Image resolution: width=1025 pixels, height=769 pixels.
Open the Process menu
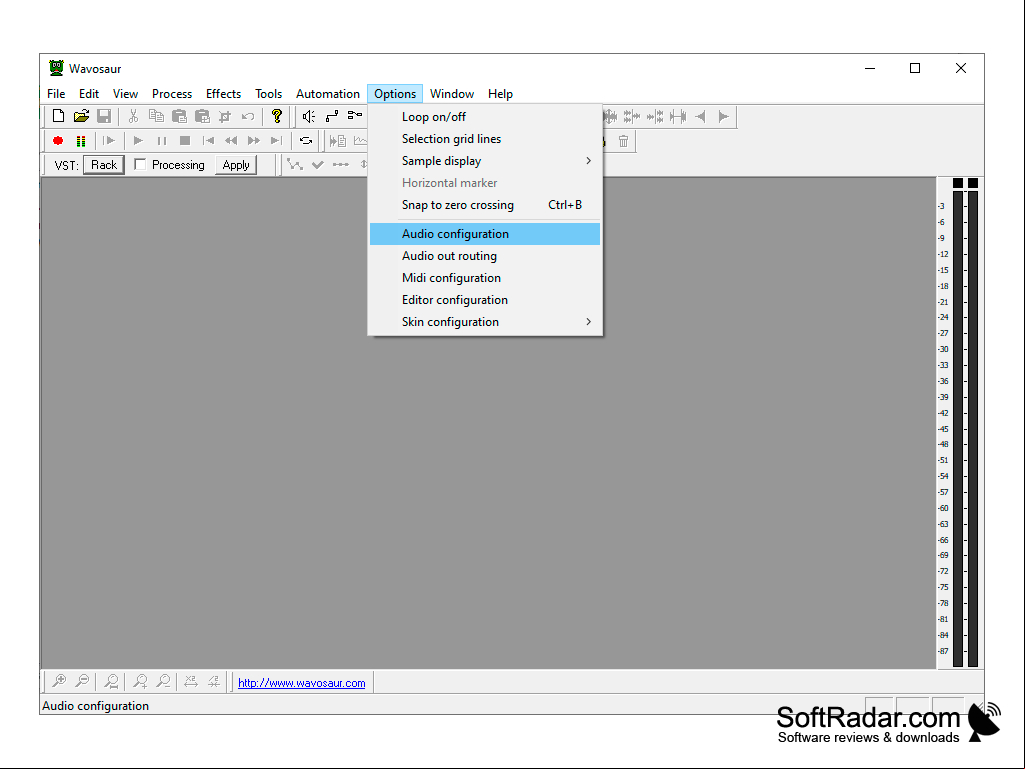point(172,94)
